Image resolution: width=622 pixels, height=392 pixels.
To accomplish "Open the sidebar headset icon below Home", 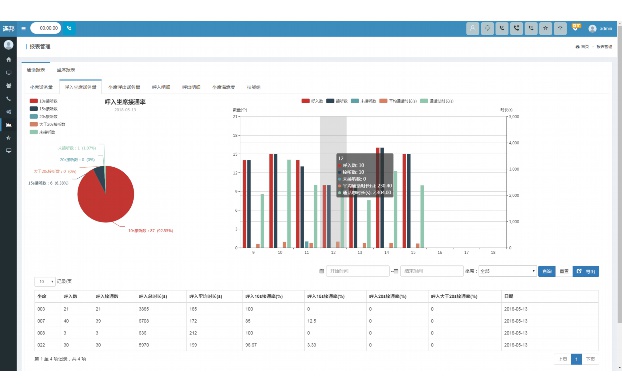I will pyautogui.click(x=8, y=73).
